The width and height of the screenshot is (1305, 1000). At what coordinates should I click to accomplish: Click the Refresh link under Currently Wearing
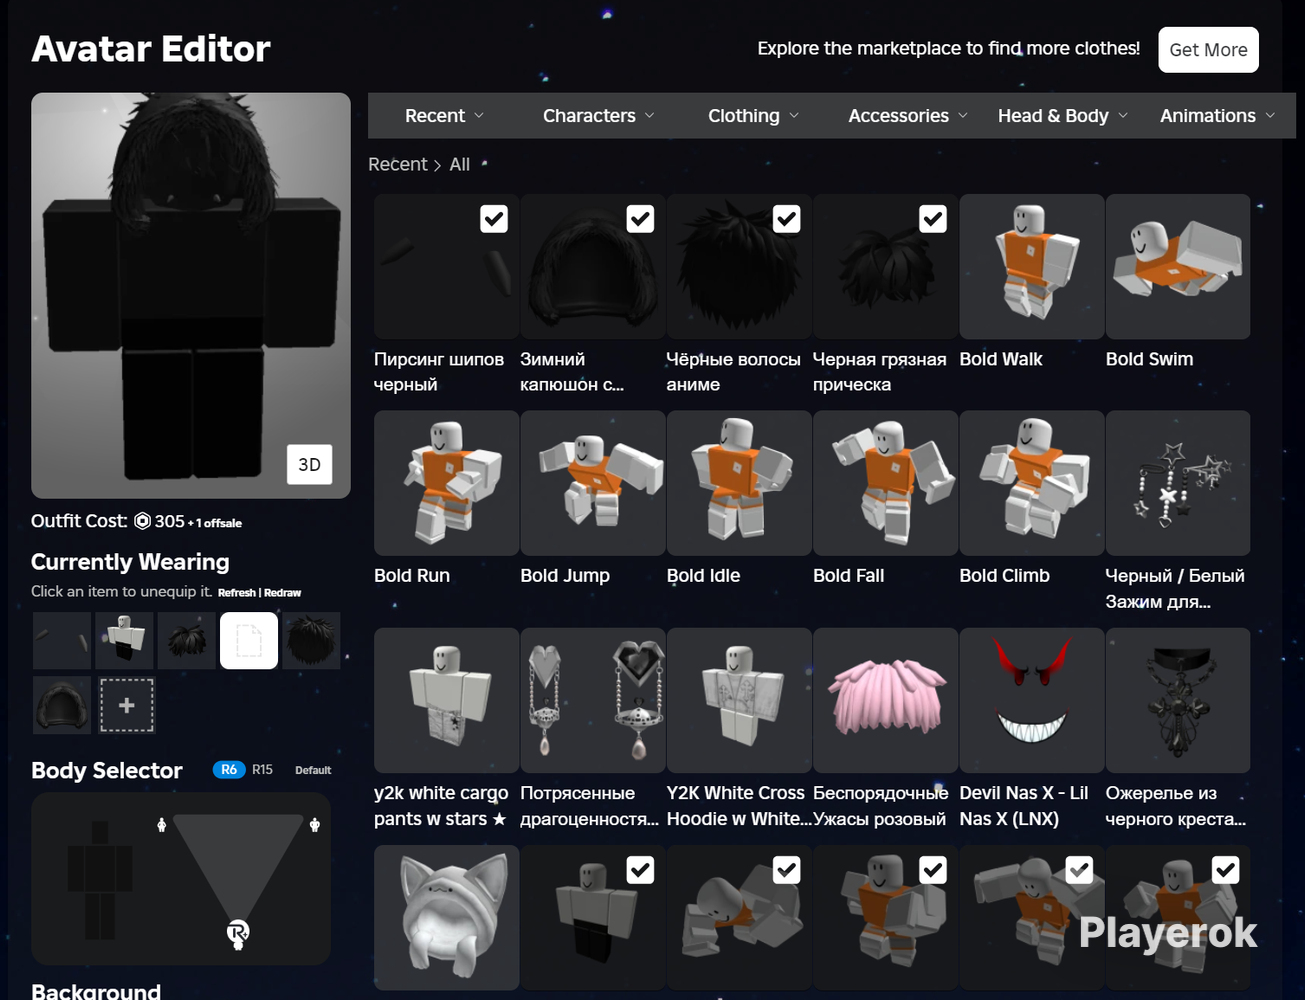[237, 593]
